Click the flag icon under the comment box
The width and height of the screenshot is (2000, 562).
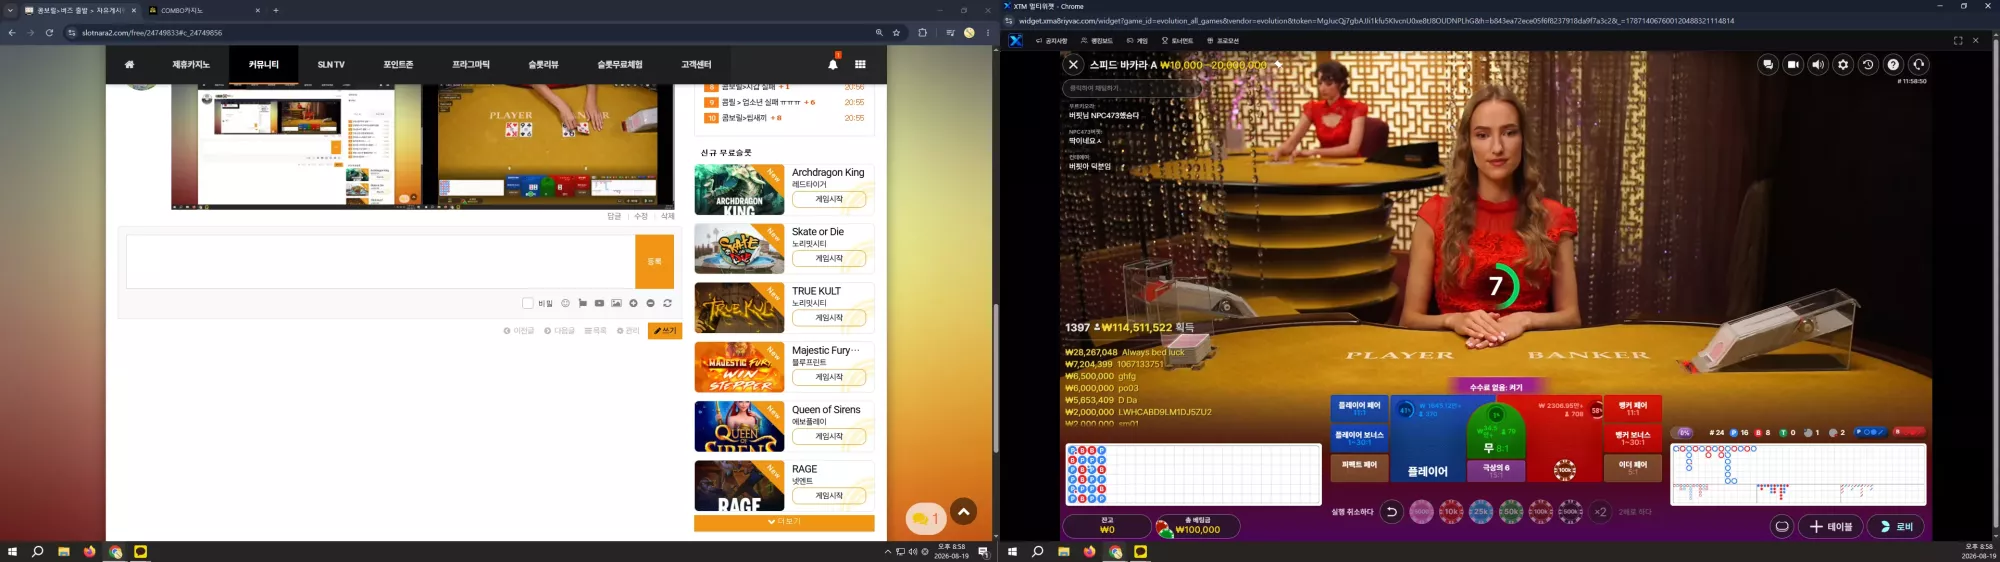click(x=582, y=303)
